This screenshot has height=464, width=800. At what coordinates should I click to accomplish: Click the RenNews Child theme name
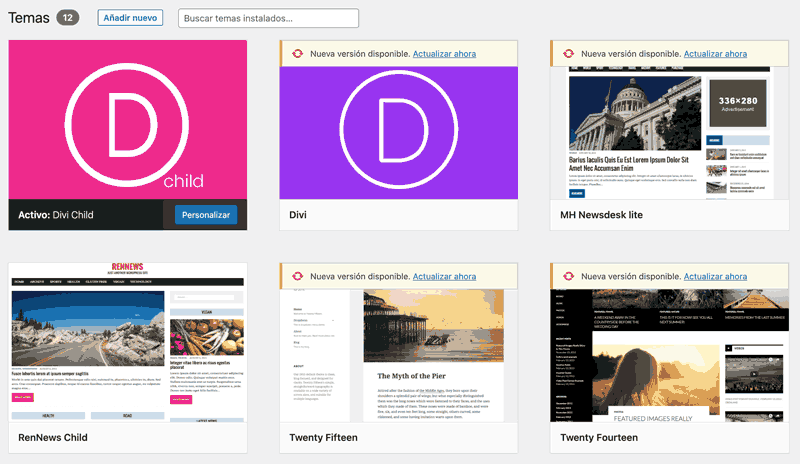53,437
